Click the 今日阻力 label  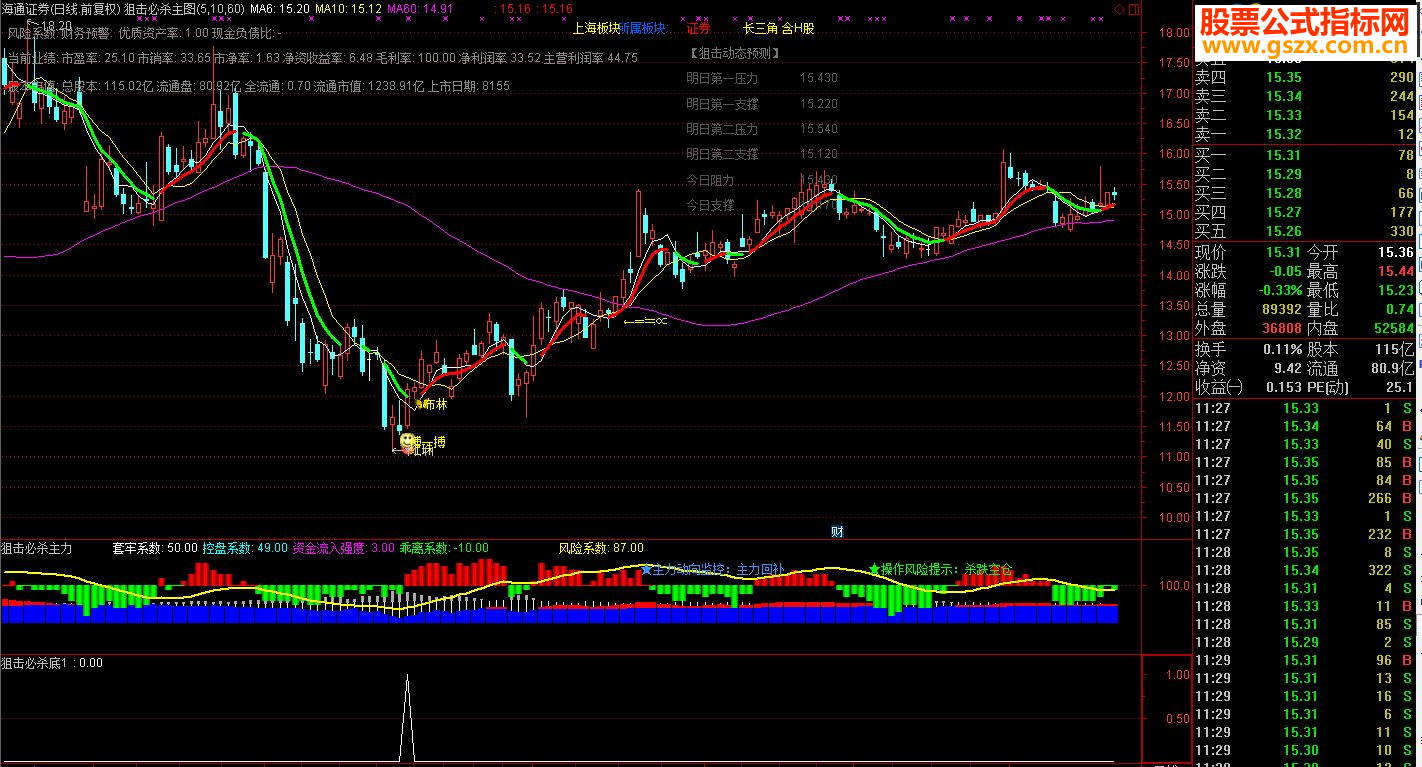click(710, 180)
